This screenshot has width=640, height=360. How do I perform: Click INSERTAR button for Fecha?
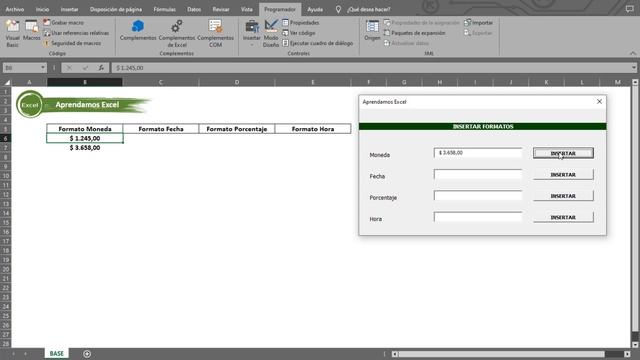coord(563,175)
